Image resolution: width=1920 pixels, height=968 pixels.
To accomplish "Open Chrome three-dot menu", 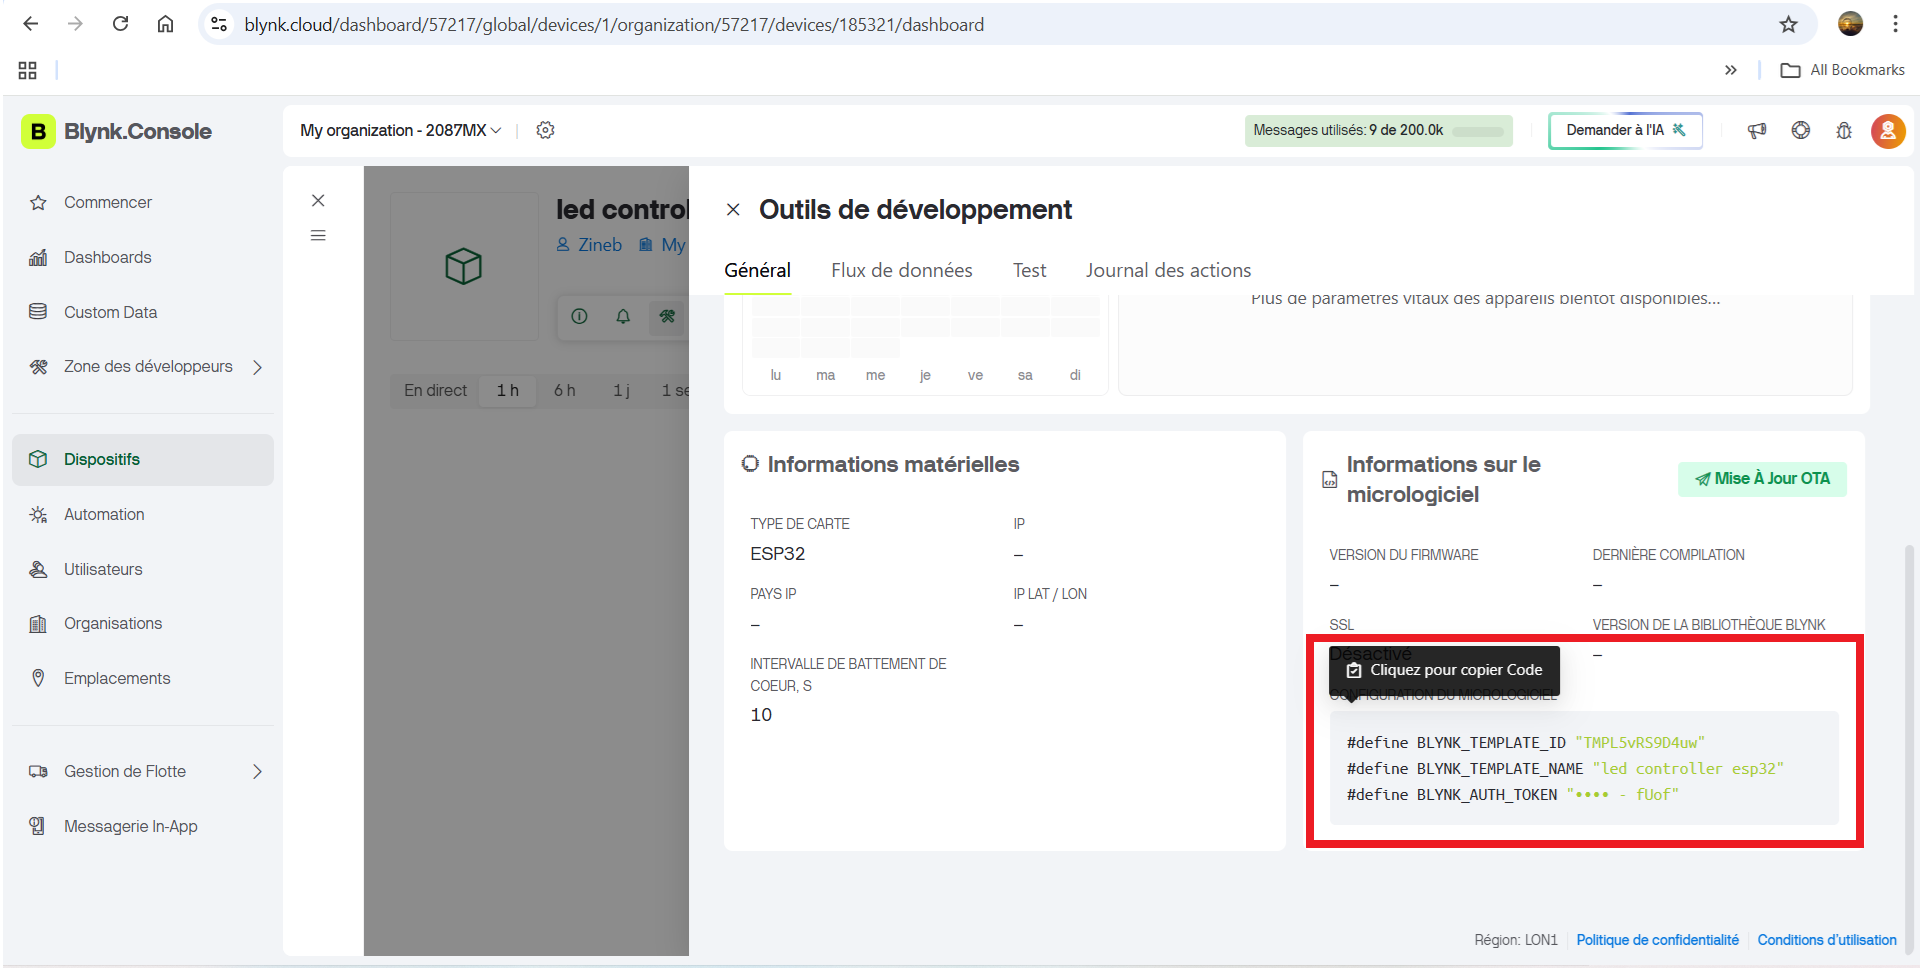I will [1895, 24].
